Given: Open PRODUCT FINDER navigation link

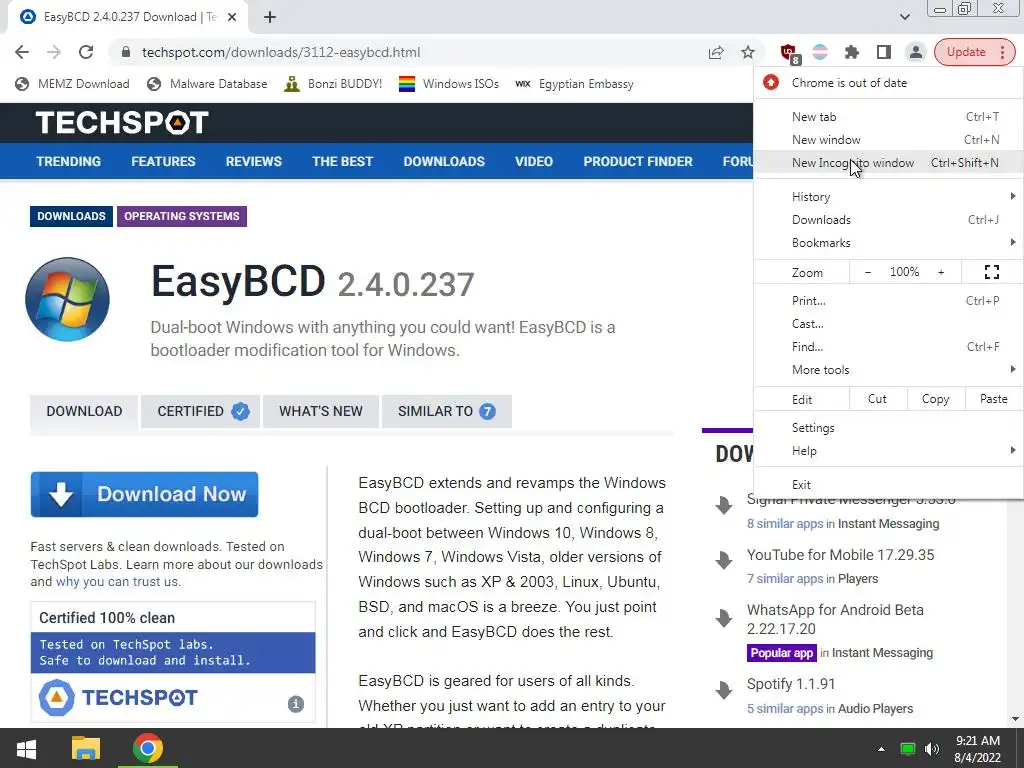Looking at the screenshot, I should [x=637, y=161].
